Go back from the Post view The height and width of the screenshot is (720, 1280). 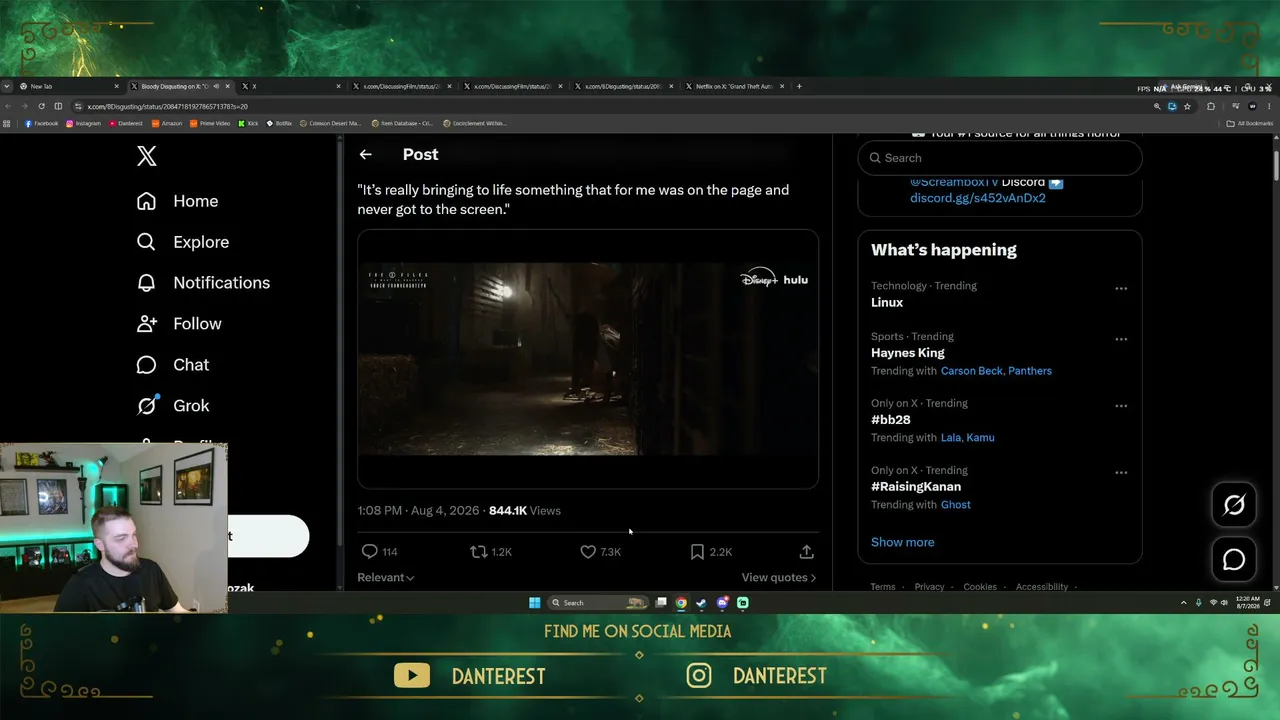coord(365,154)
